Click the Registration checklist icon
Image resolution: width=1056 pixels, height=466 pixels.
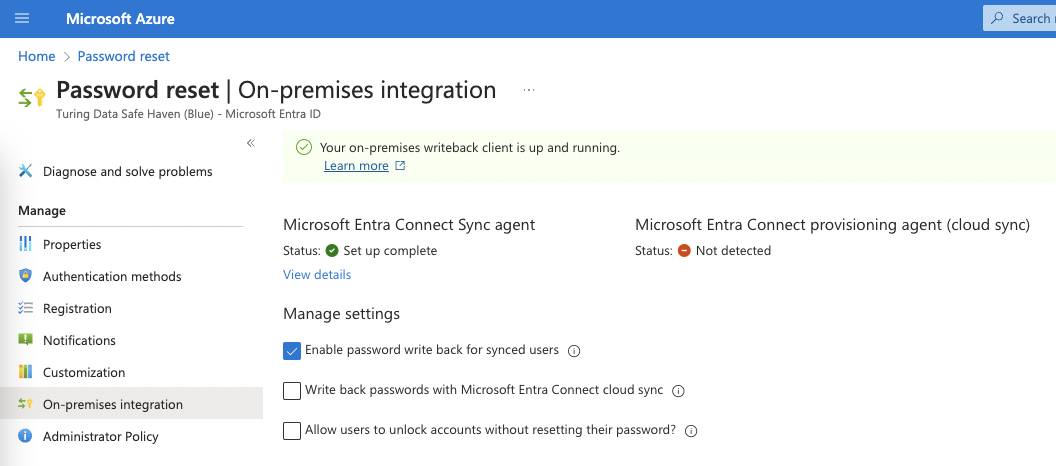click(26, 308)
